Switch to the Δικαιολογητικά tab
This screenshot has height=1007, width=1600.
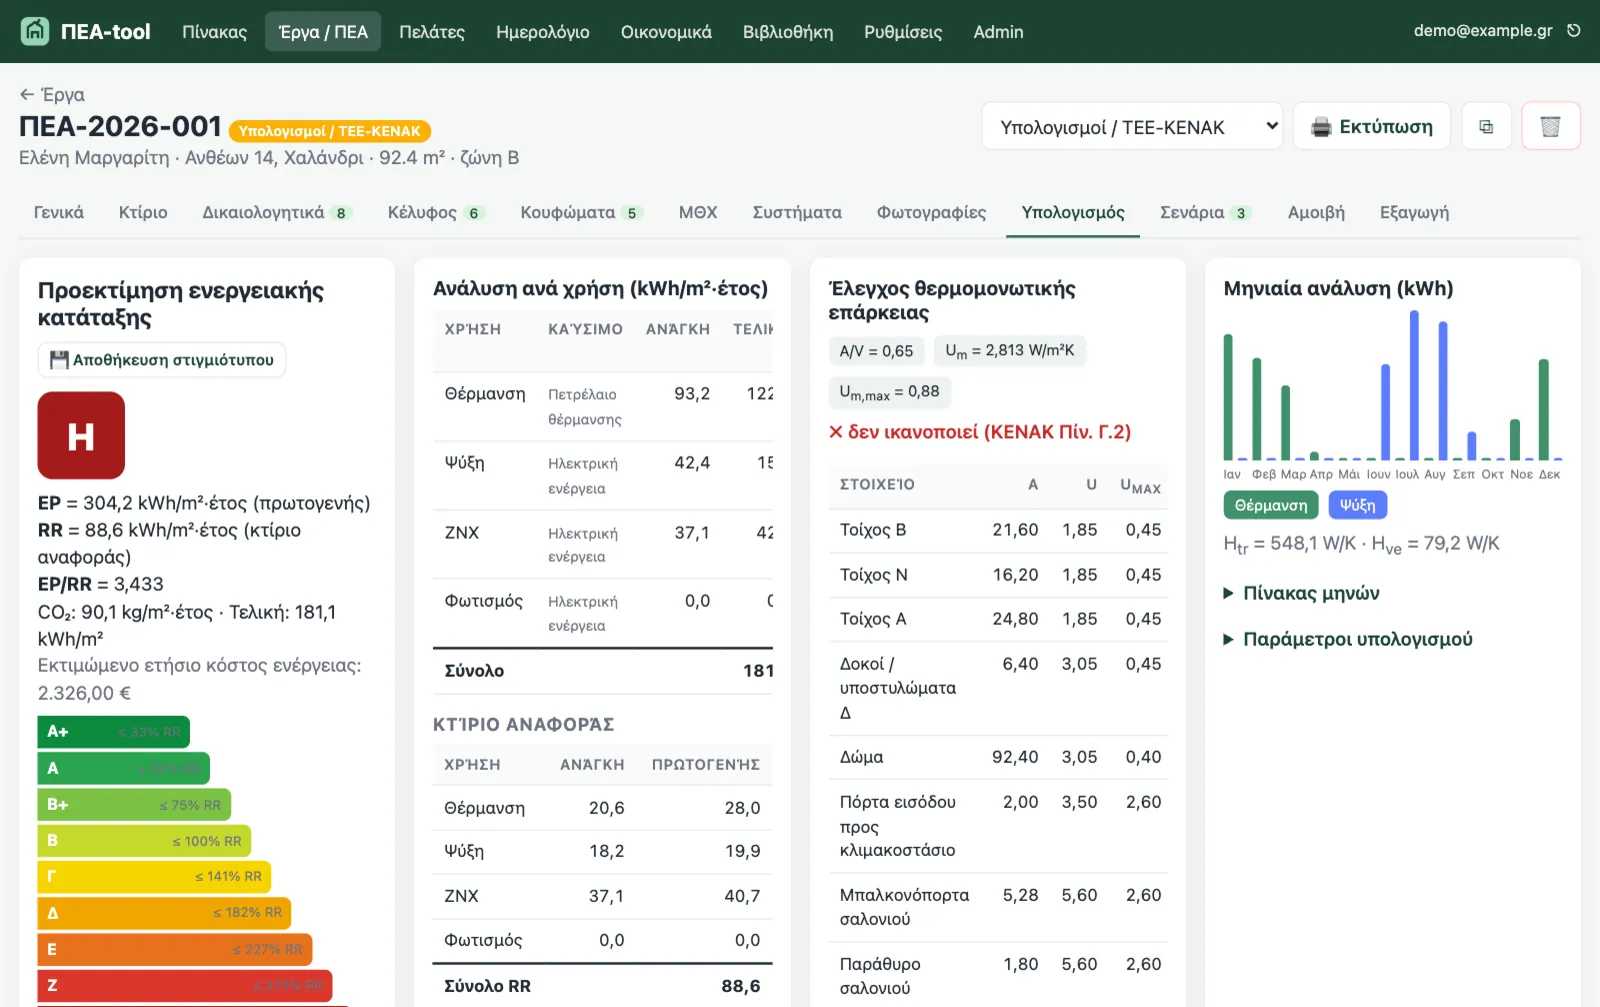pos(277,212)
